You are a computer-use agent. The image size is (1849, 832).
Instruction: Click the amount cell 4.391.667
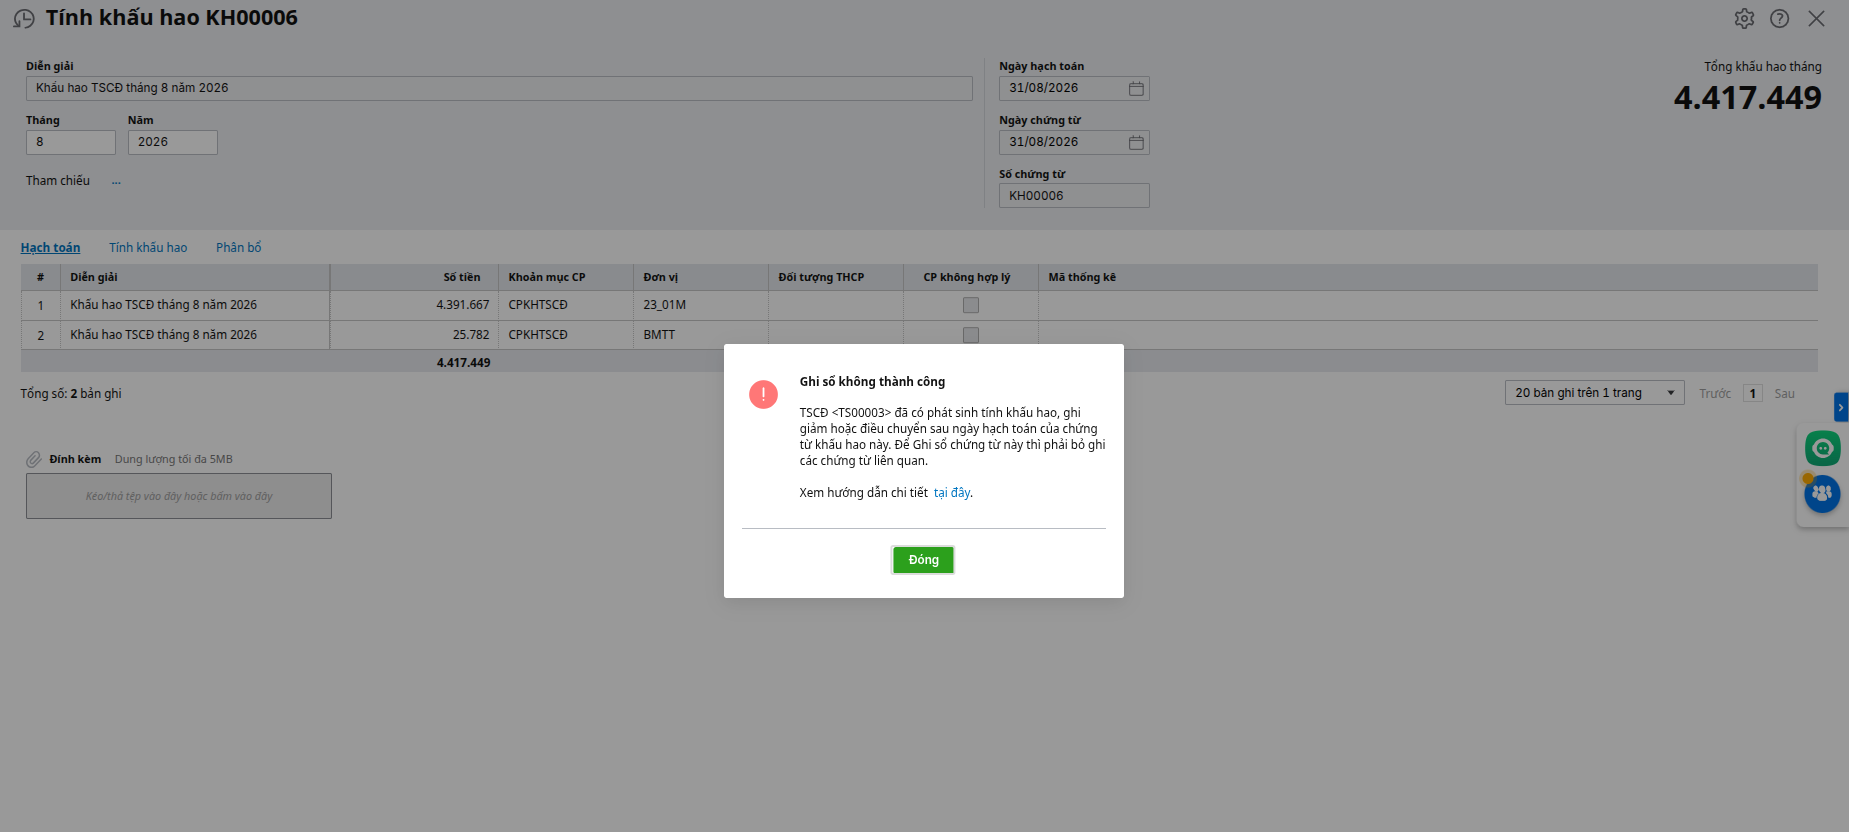(414, 305)
